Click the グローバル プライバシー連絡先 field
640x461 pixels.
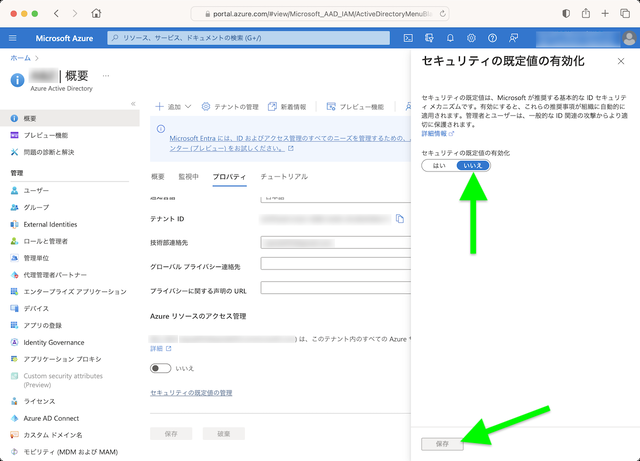[x=336, y=263]
